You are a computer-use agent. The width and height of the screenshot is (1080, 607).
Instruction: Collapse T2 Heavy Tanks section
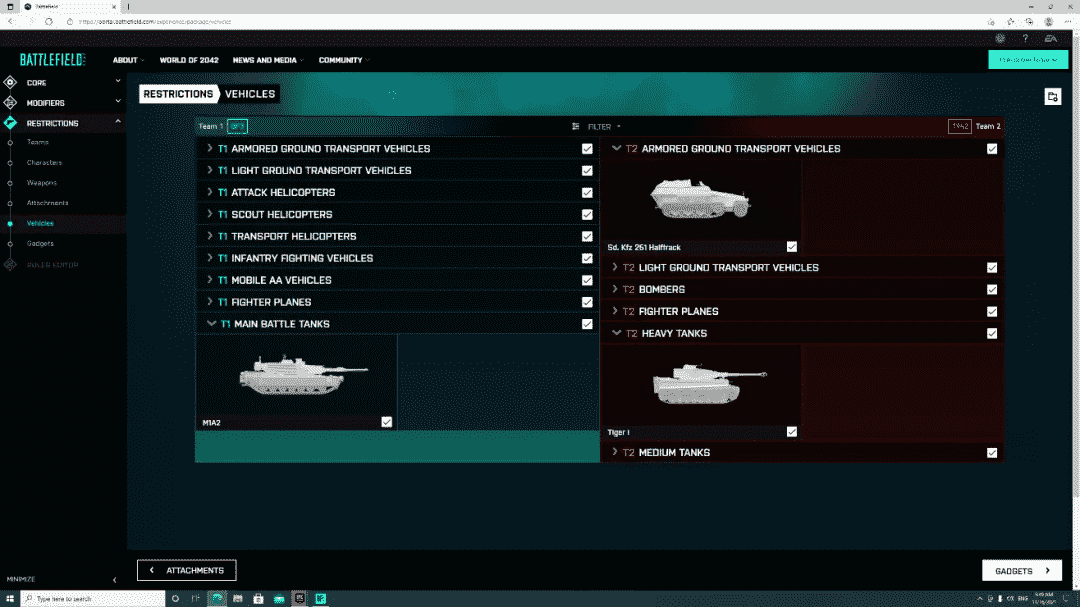pyautogui.click(x=616, y=333)
